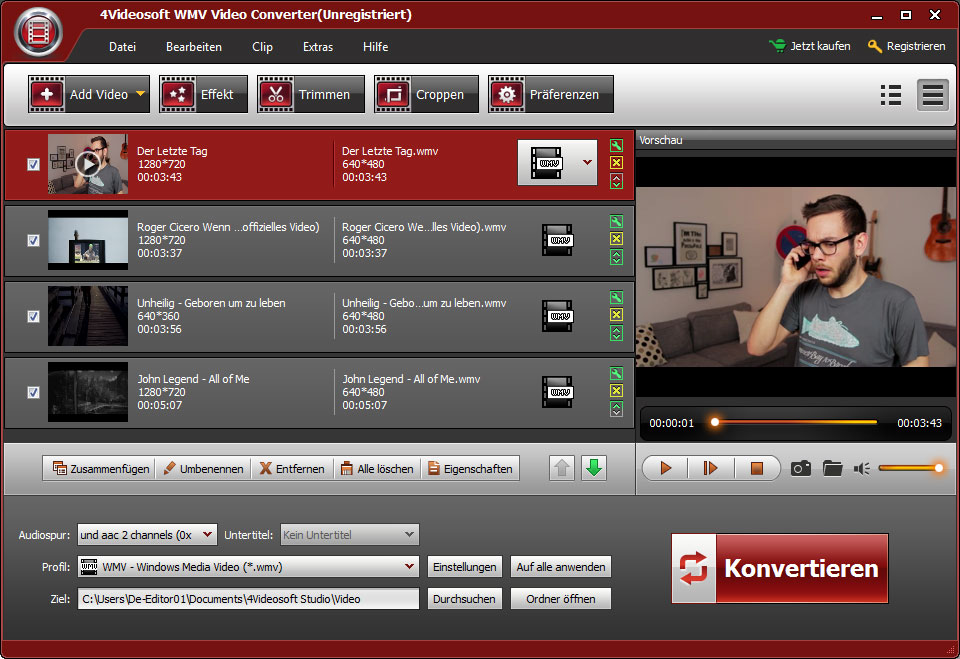The width and height of the screenshot is (960, 659).
Task: Select the Unheilig video thumbnail
Action: [88, 316]
